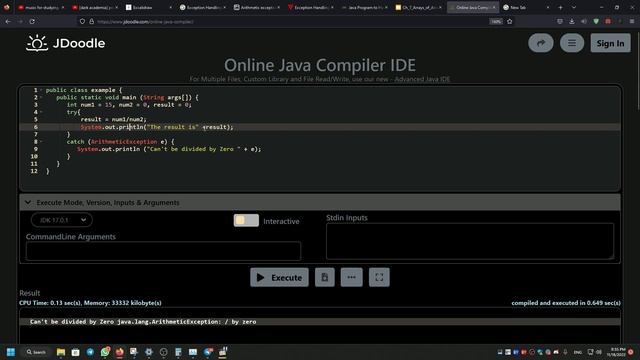Click the CPU Time and Memory status text

tap(90, 303)
